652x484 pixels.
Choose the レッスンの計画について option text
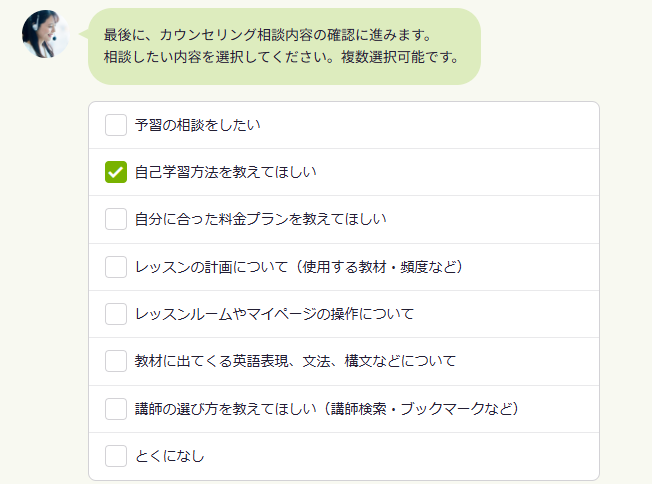pos(298,267)
